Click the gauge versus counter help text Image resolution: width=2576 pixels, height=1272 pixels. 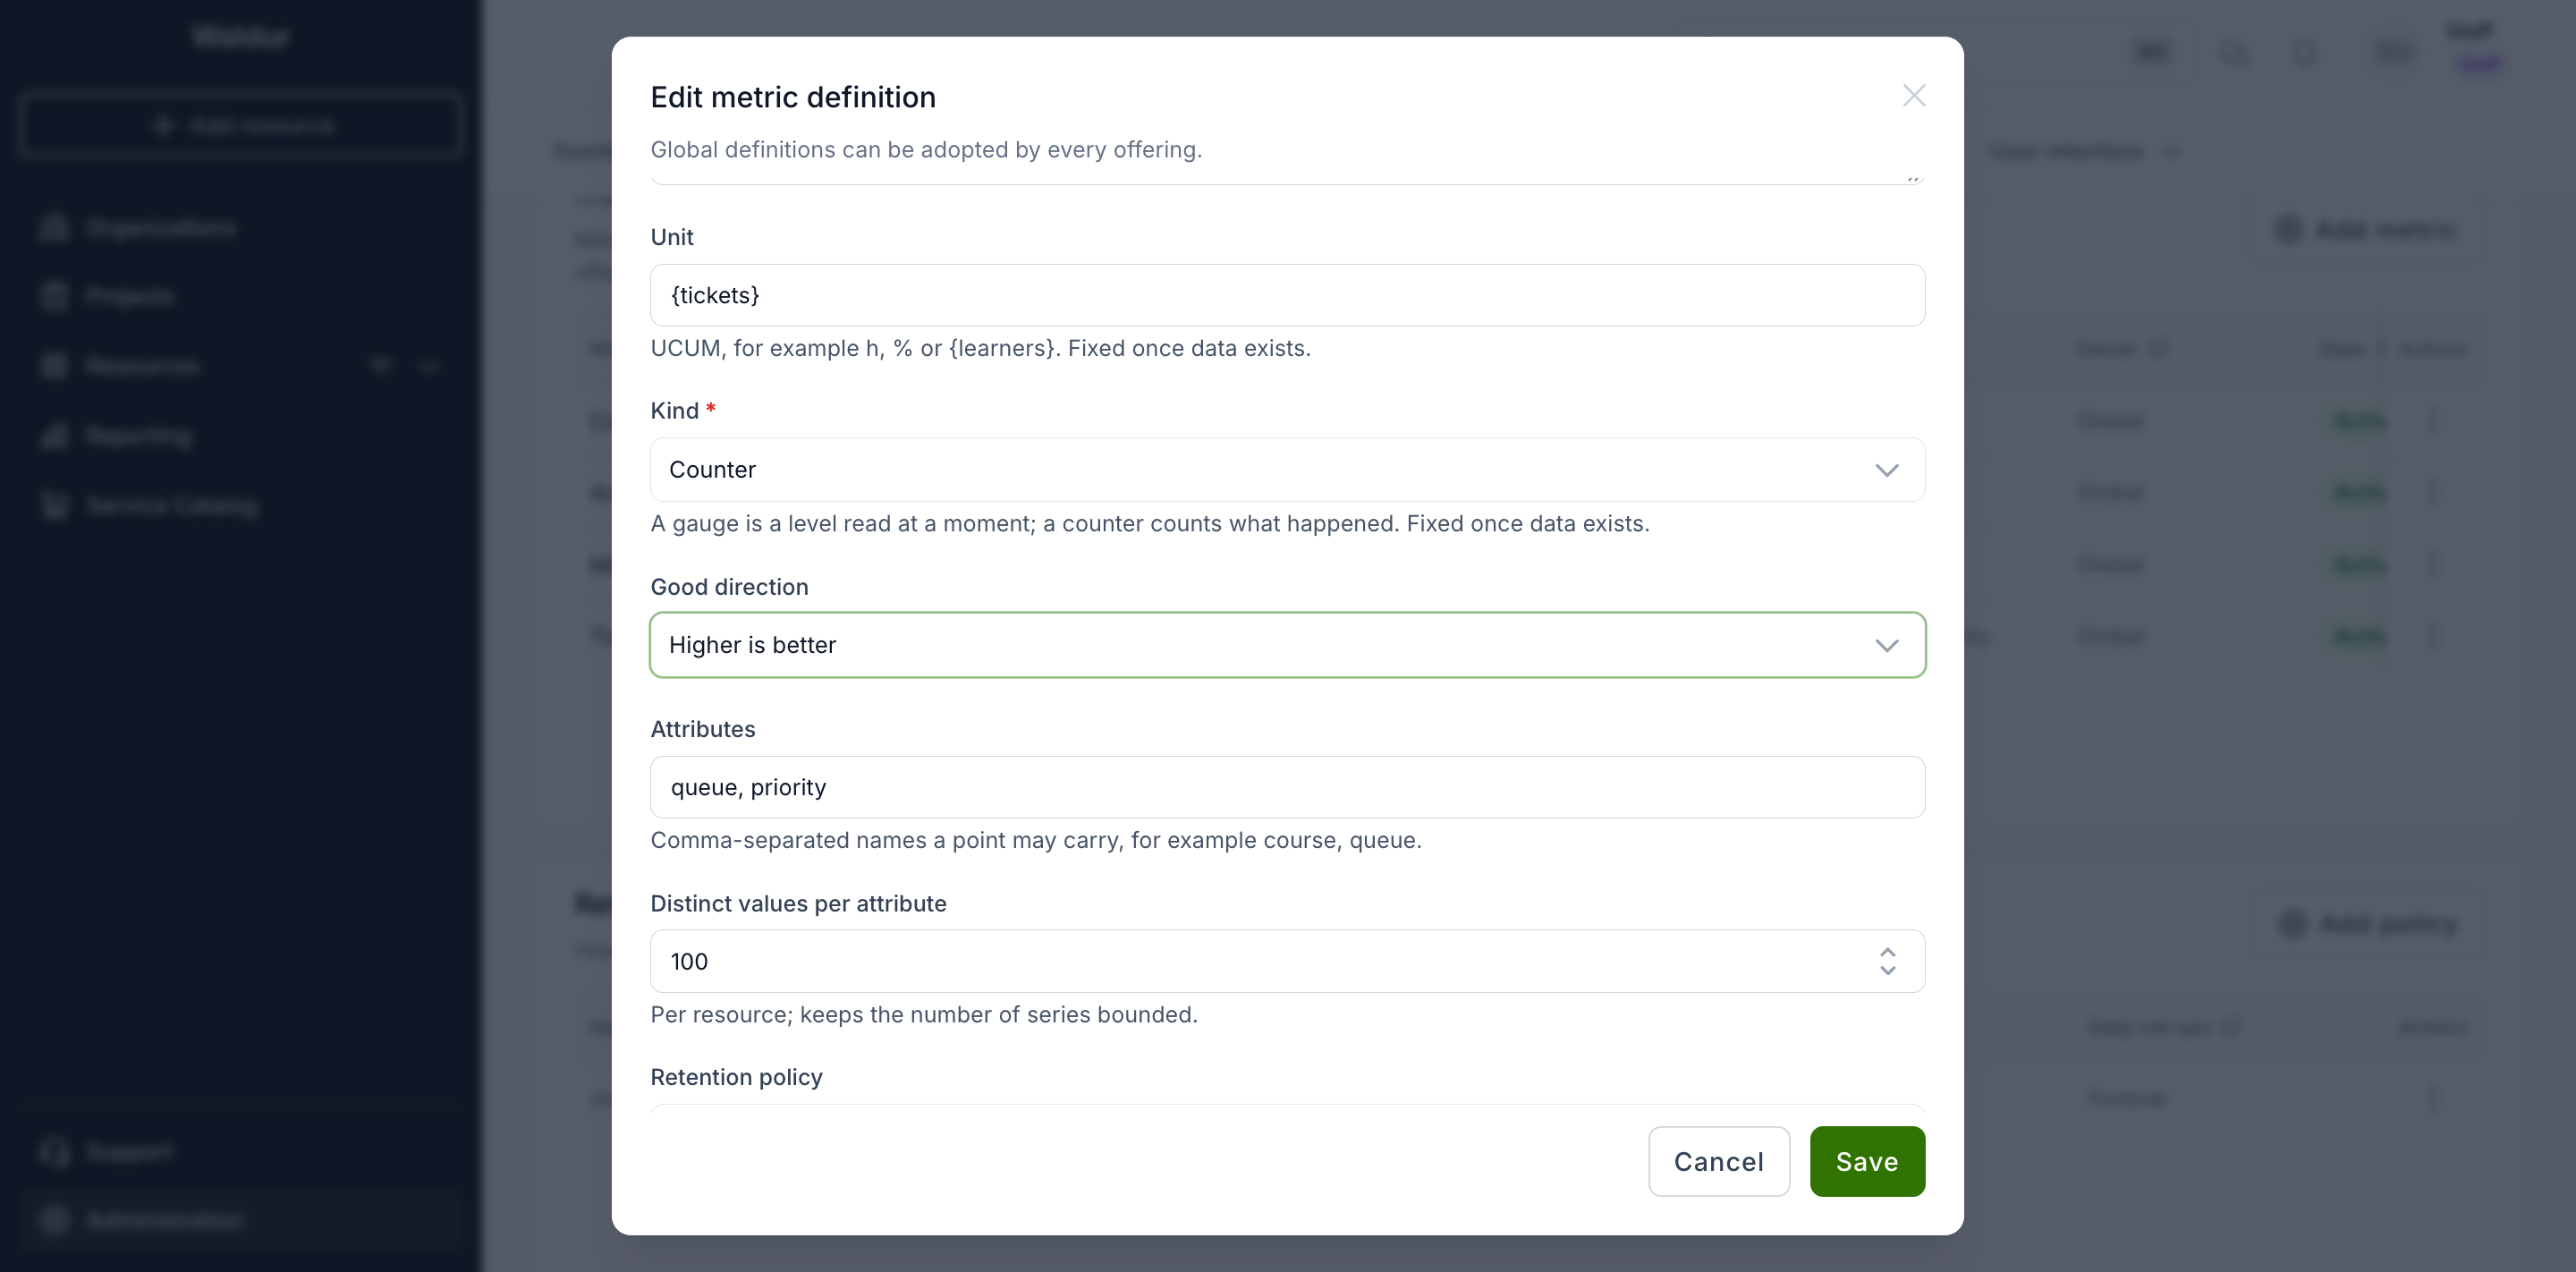[x=1150, y=523]
